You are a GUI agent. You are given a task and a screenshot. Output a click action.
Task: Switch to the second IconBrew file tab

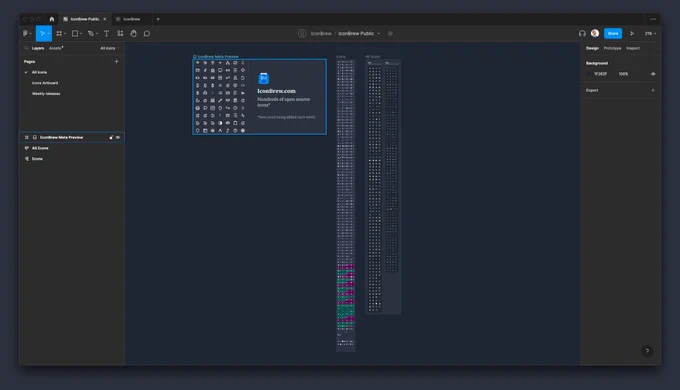coord(131,19)
